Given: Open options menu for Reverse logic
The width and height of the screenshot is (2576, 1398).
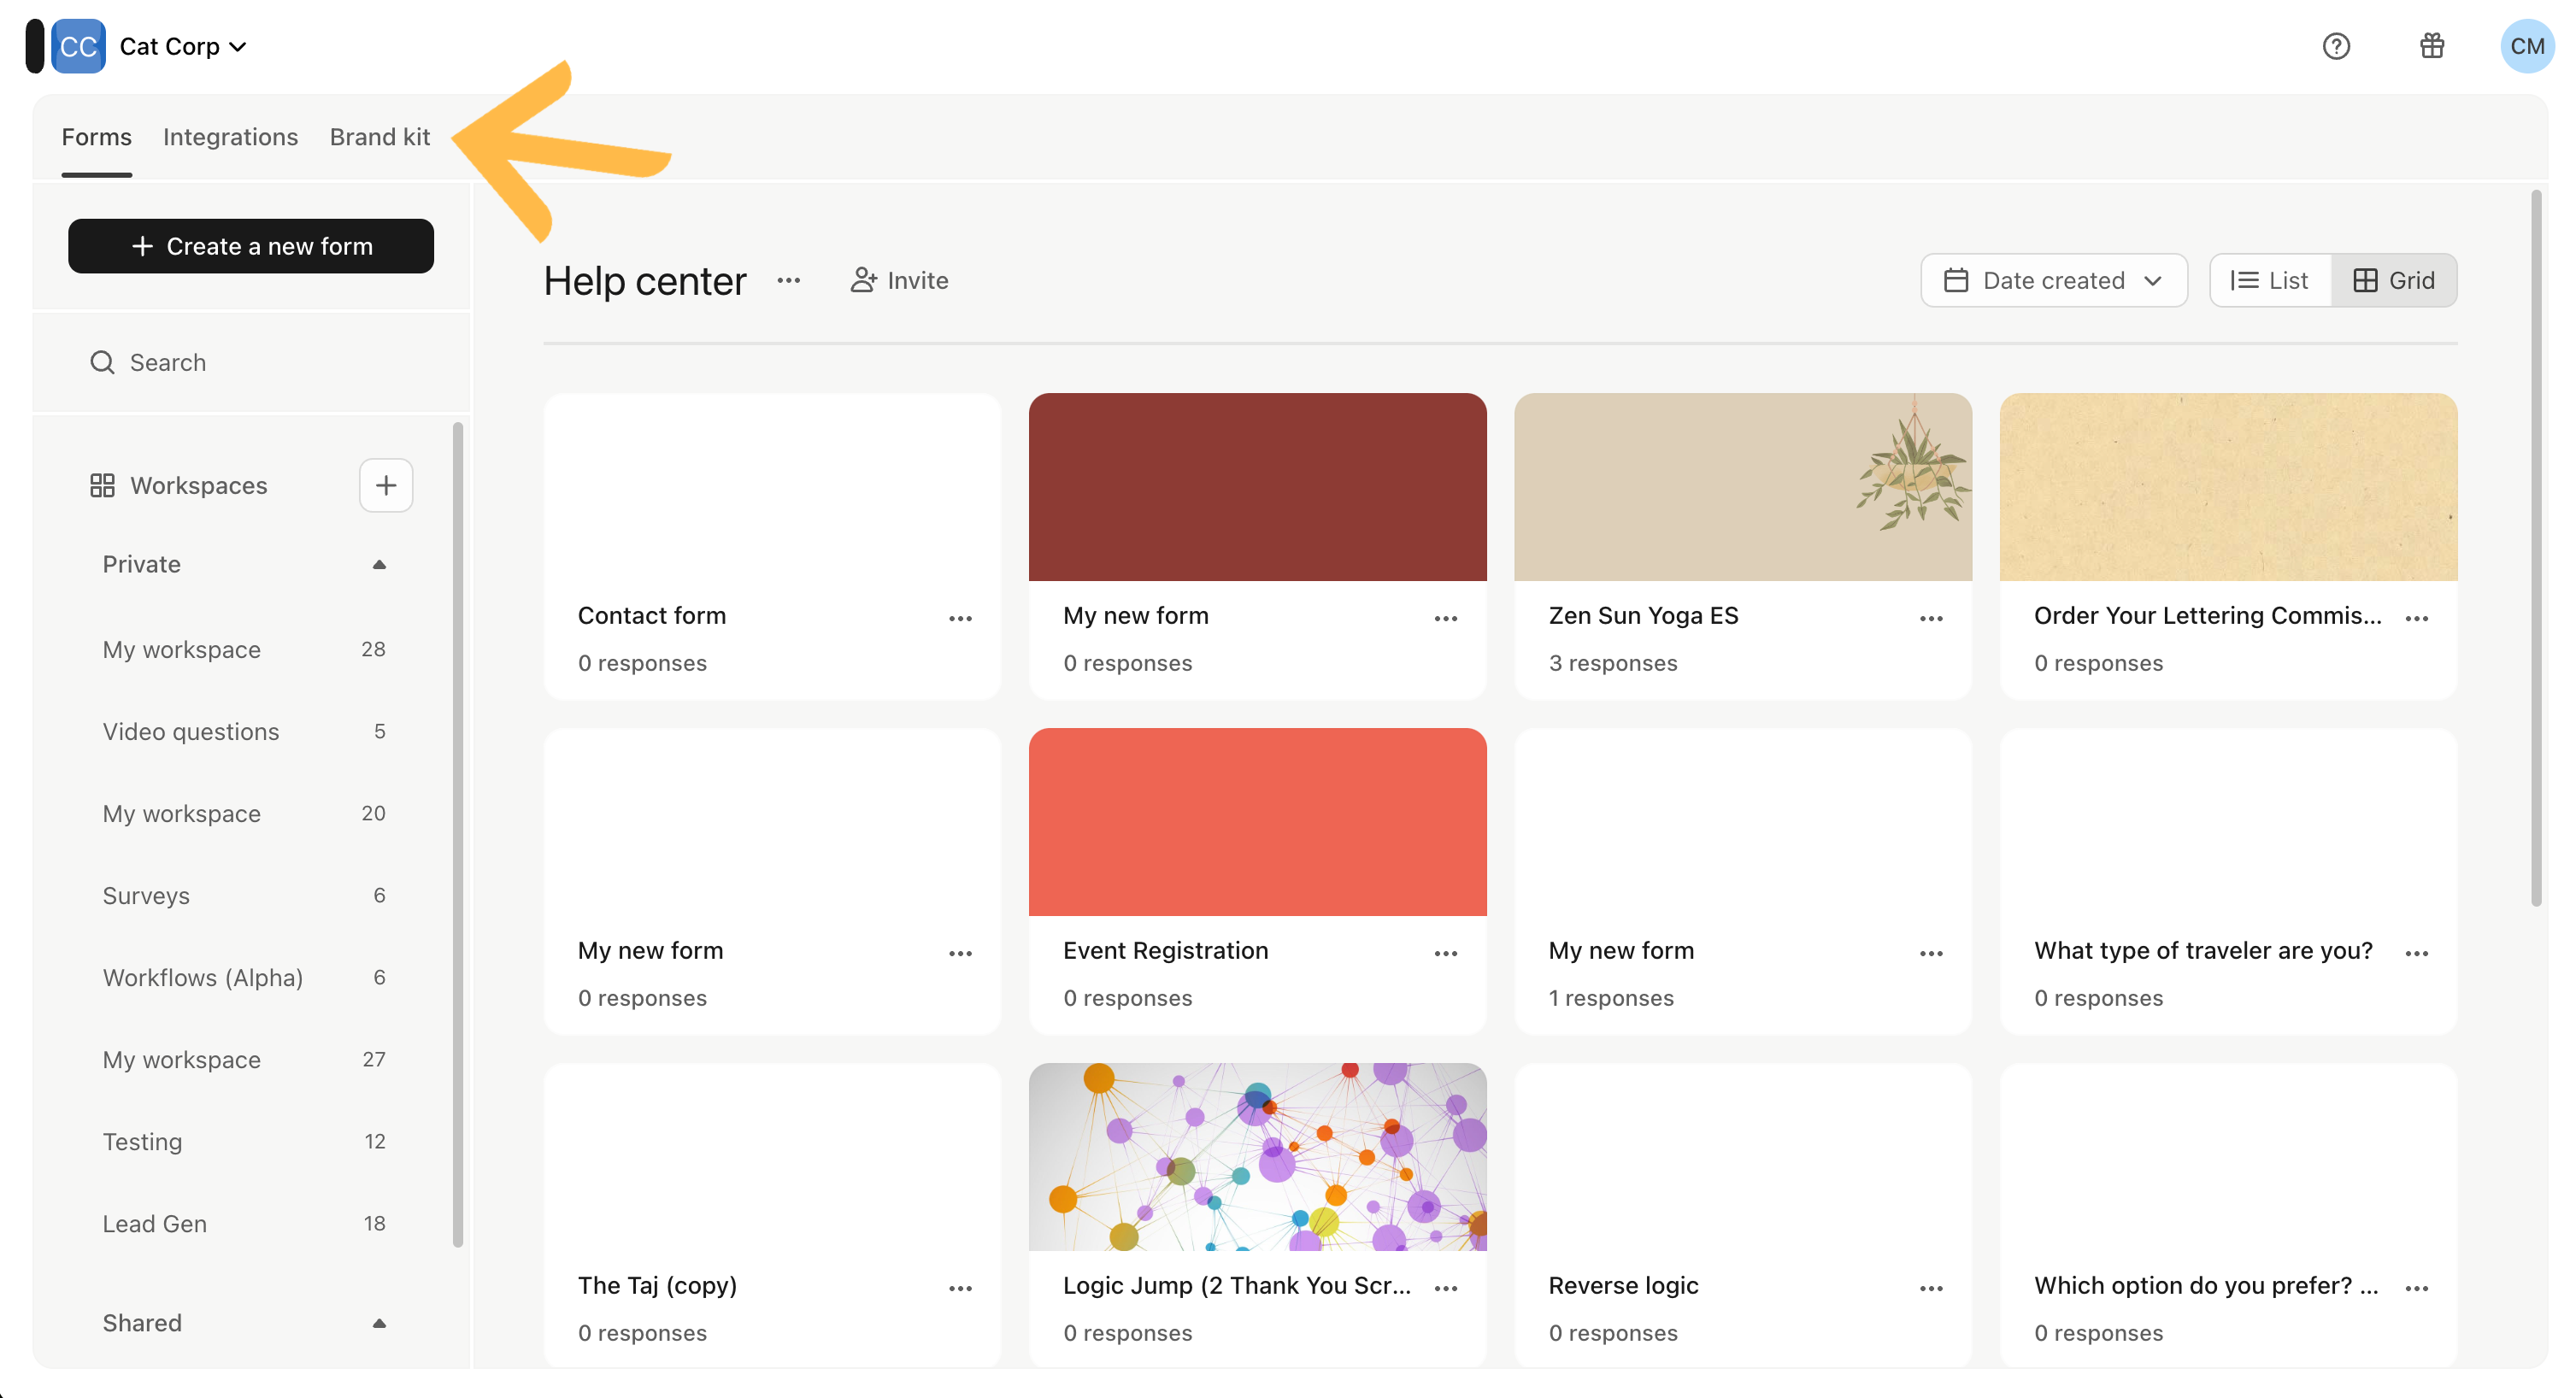Looking at the screenshot, I should point(1931,1288).
